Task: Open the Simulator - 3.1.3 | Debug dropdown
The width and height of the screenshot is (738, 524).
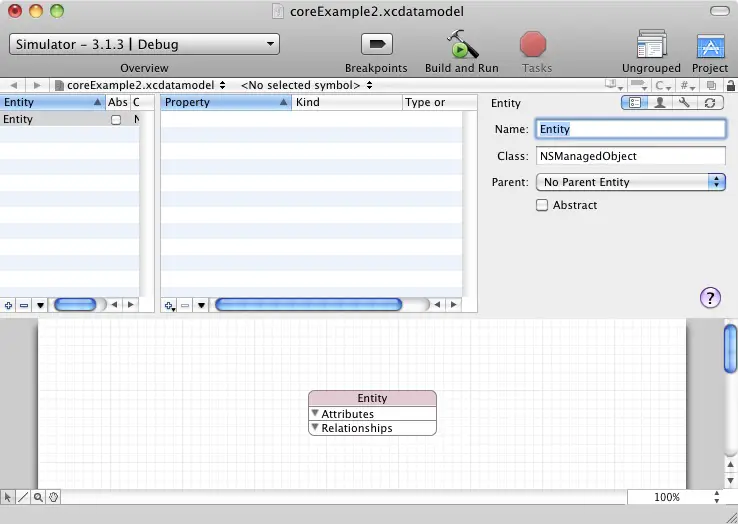Action: pos(145,45)
